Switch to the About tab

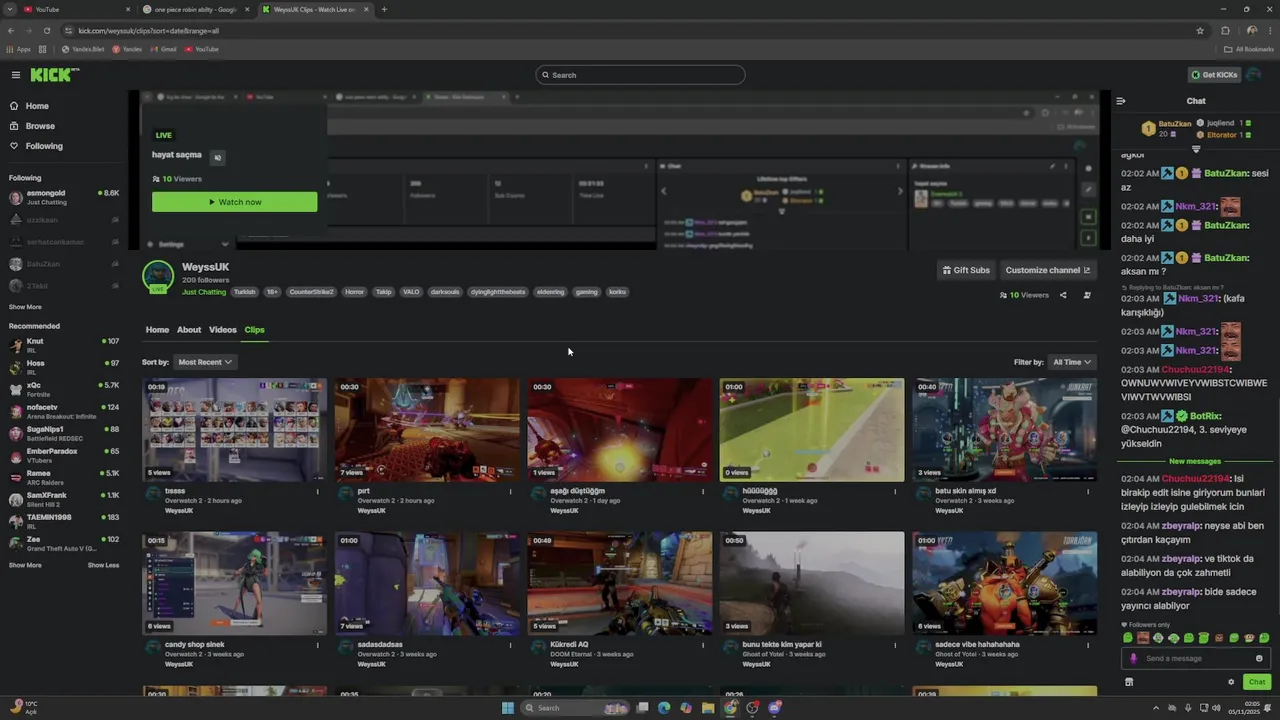(189, 330)
